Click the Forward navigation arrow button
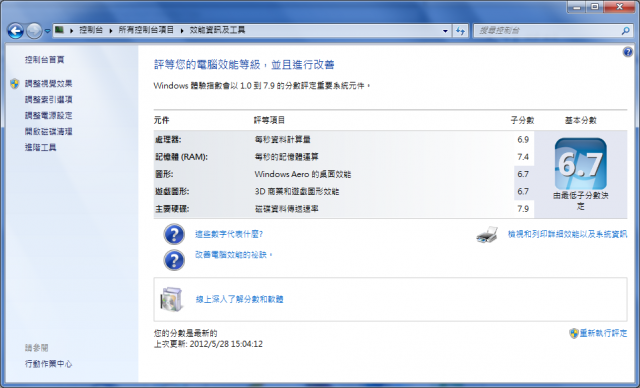 coord(34,31)
